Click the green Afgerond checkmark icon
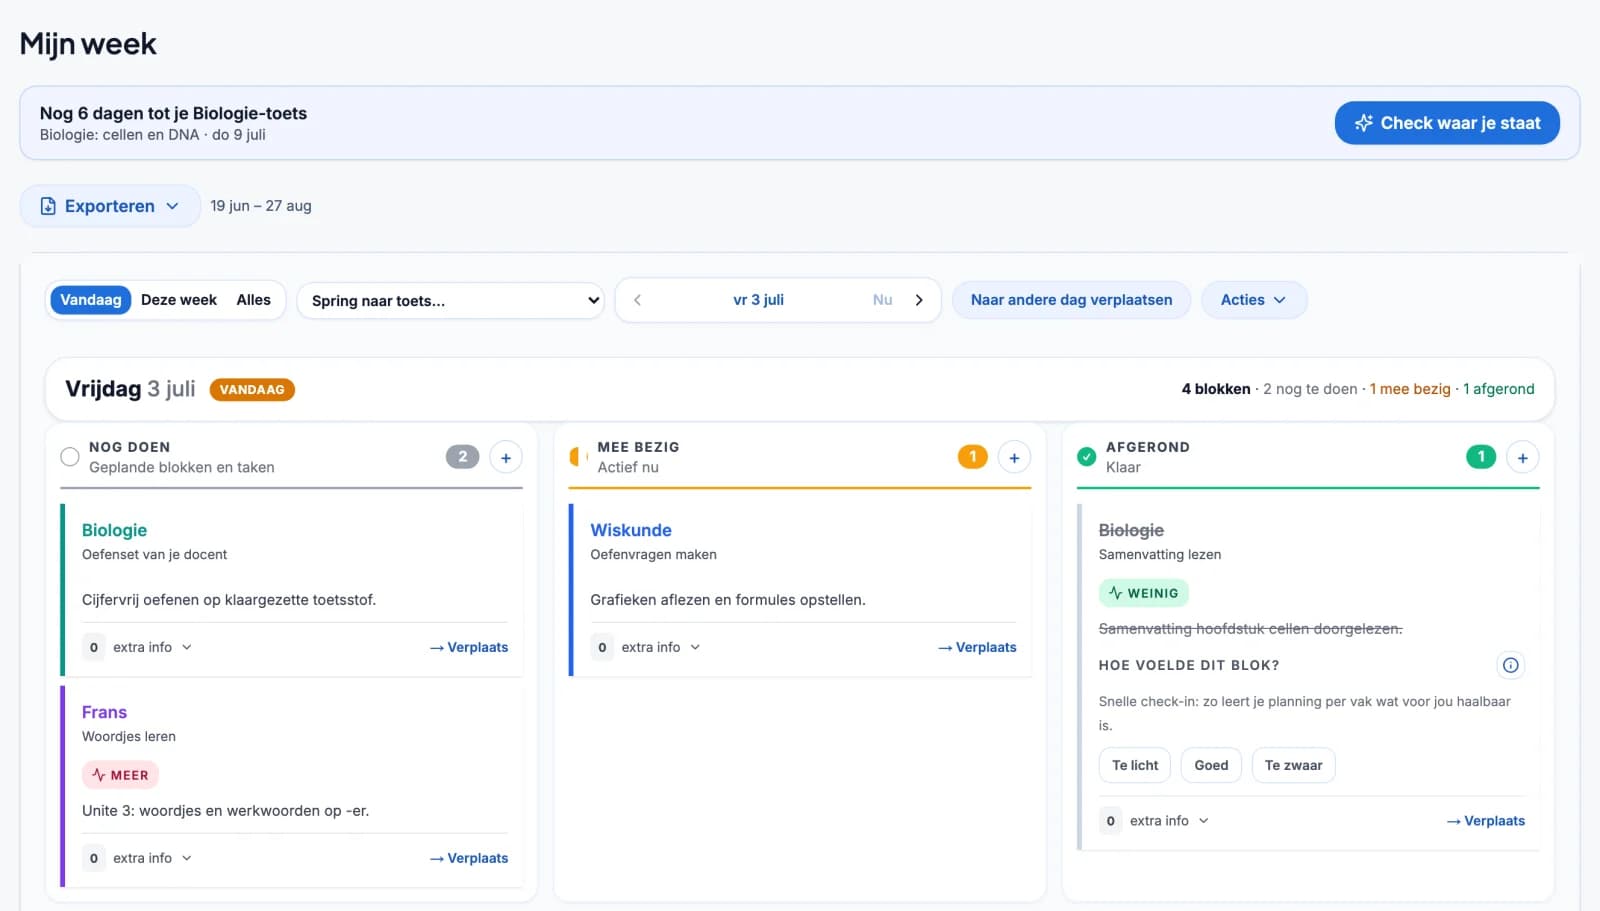 tap(1086, 457)
